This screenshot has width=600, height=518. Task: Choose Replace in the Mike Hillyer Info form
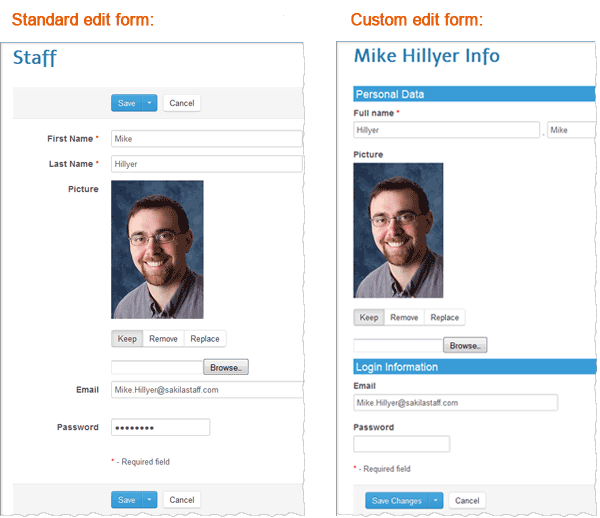point(445,318)
